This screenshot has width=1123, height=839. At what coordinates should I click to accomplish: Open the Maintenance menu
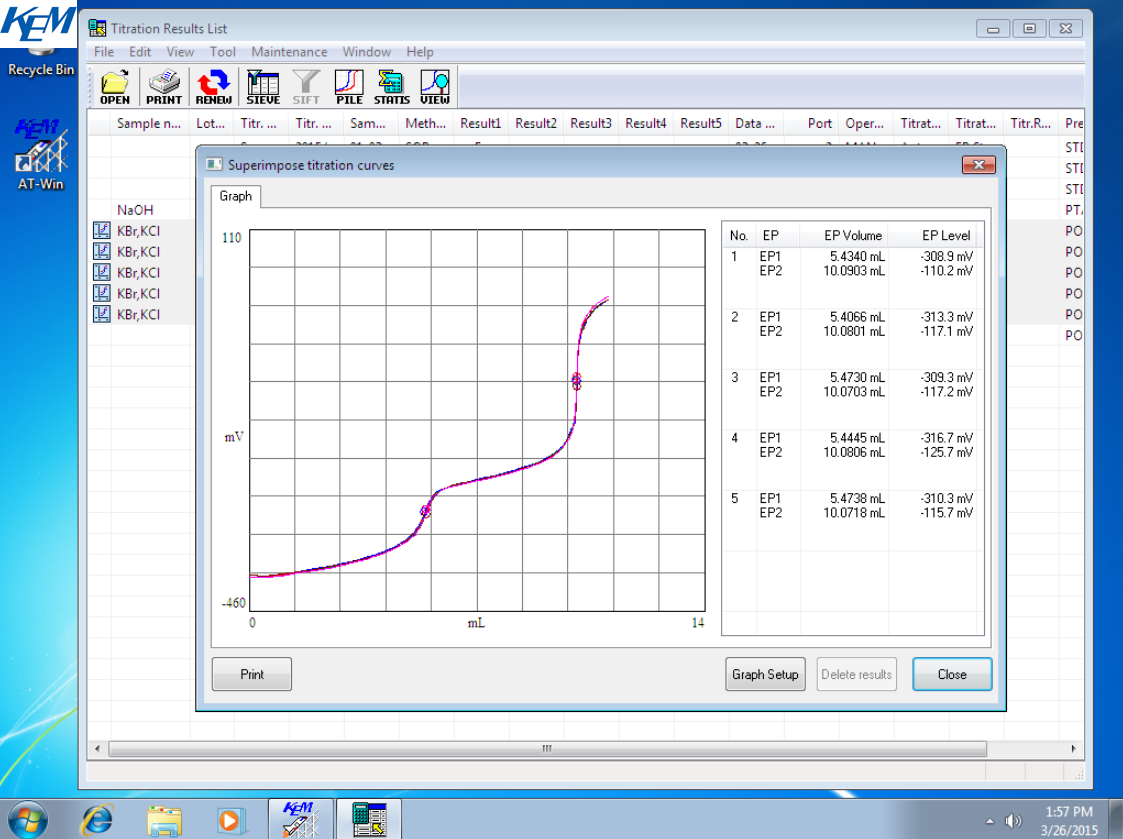[x=289, y=52]
